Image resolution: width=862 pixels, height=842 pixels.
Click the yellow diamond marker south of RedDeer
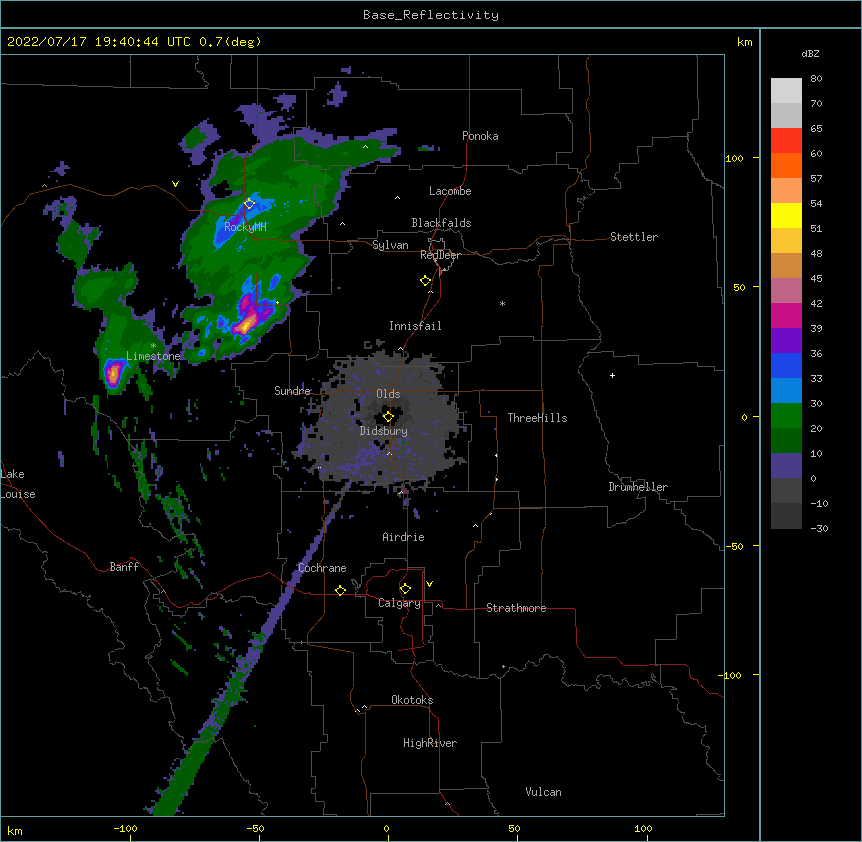tap(426, 281)
